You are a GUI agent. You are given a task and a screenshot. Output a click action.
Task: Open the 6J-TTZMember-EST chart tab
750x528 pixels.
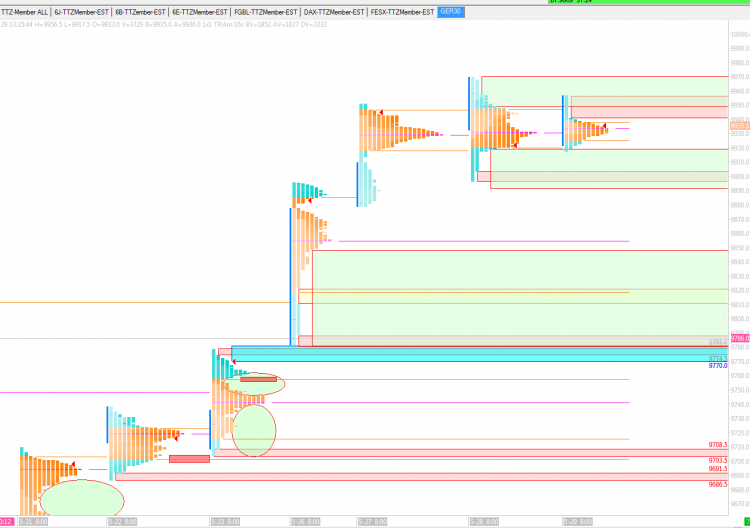pyautogui.click(x=81, y=12)
